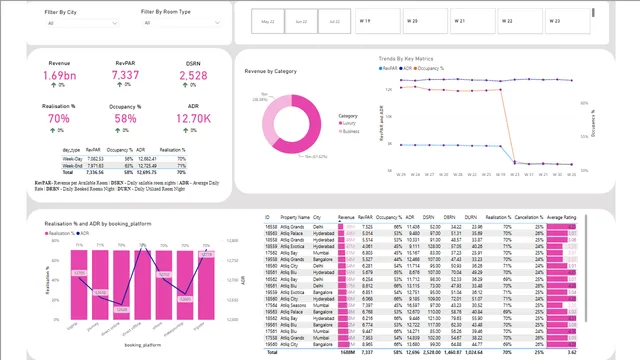This screenshot has height=360, width=640.
Task: Select the Atliq City Delhi row
Action: pos(420,266)
